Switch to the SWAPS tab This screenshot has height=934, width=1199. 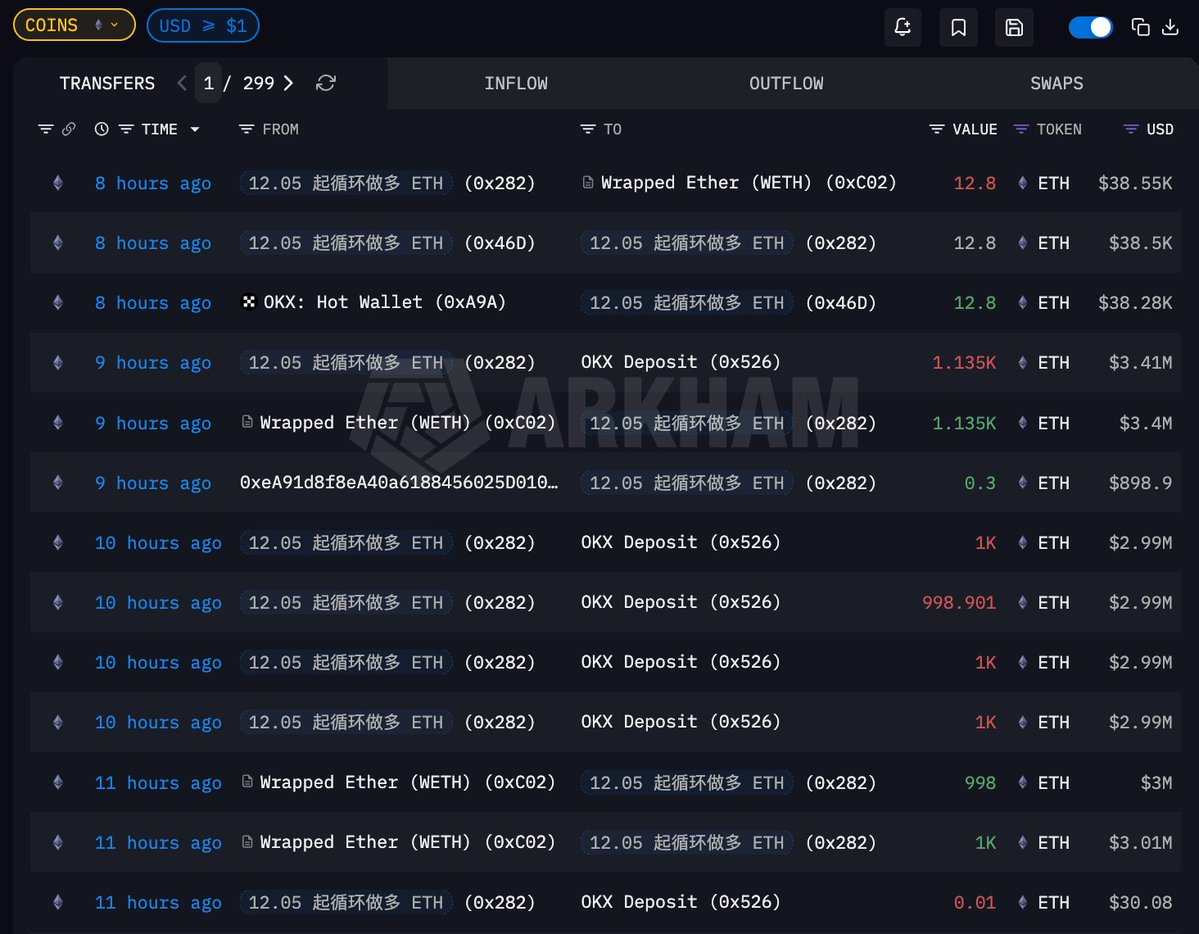click(x=1056, y=83)
